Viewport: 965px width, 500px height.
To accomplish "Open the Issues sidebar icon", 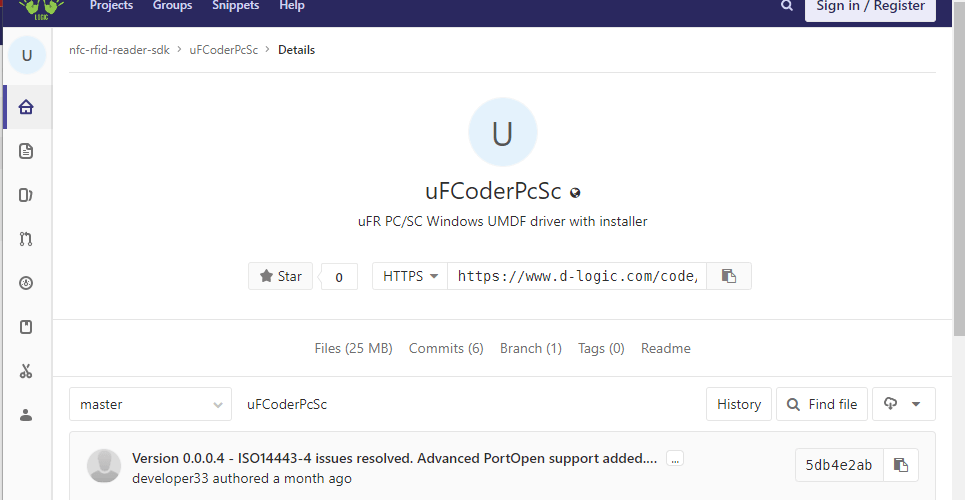I will tap(26, 195).
